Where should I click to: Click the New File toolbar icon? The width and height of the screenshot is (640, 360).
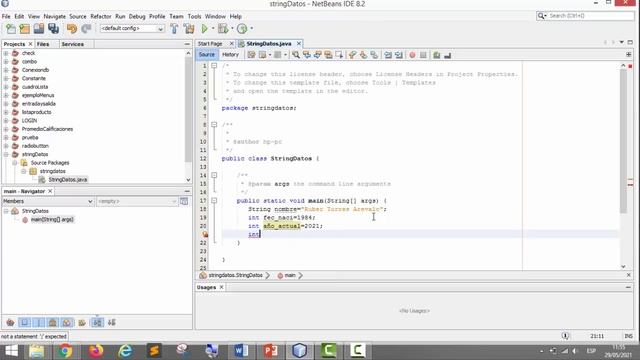pyautogui.click(x=11, y=29)
